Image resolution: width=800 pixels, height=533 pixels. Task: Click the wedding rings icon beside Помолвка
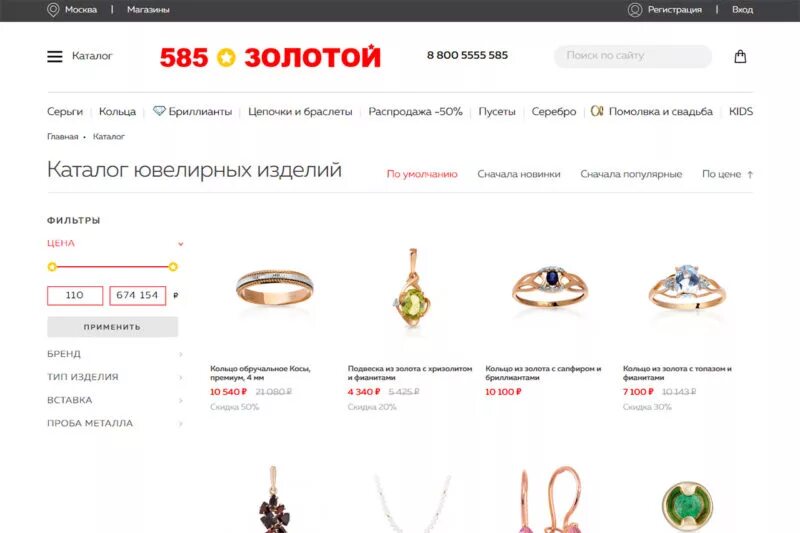click(597, 111)
